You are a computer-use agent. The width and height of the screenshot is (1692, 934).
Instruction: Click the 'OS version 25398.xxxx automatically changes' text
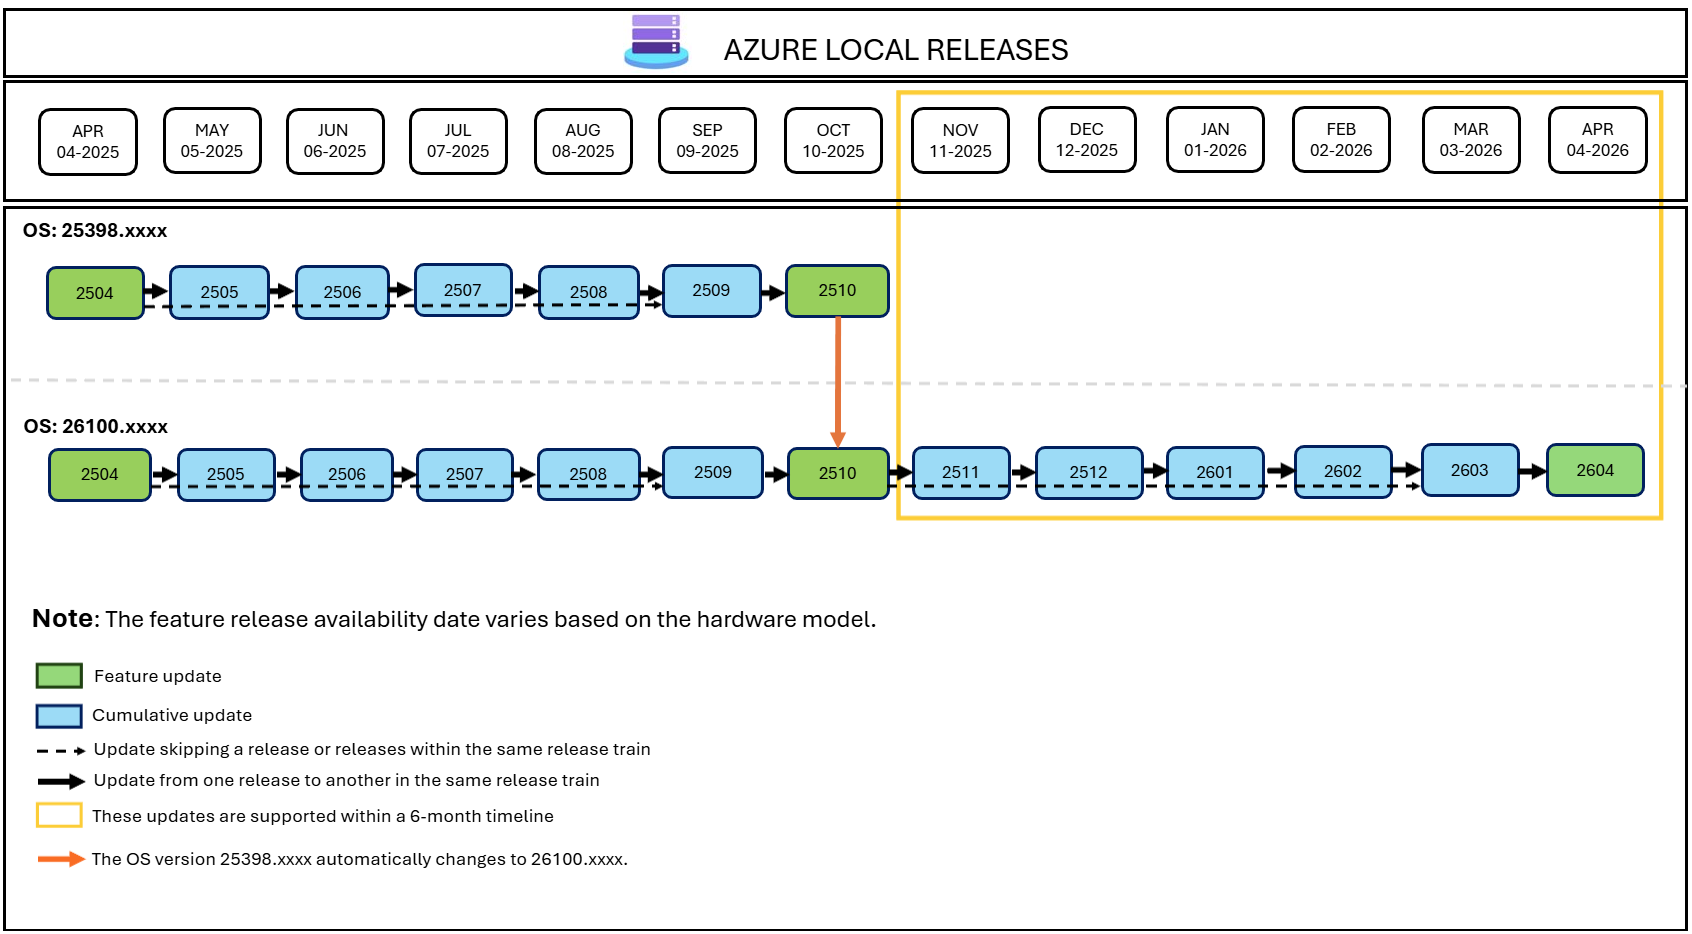click(x=360, y=860)
